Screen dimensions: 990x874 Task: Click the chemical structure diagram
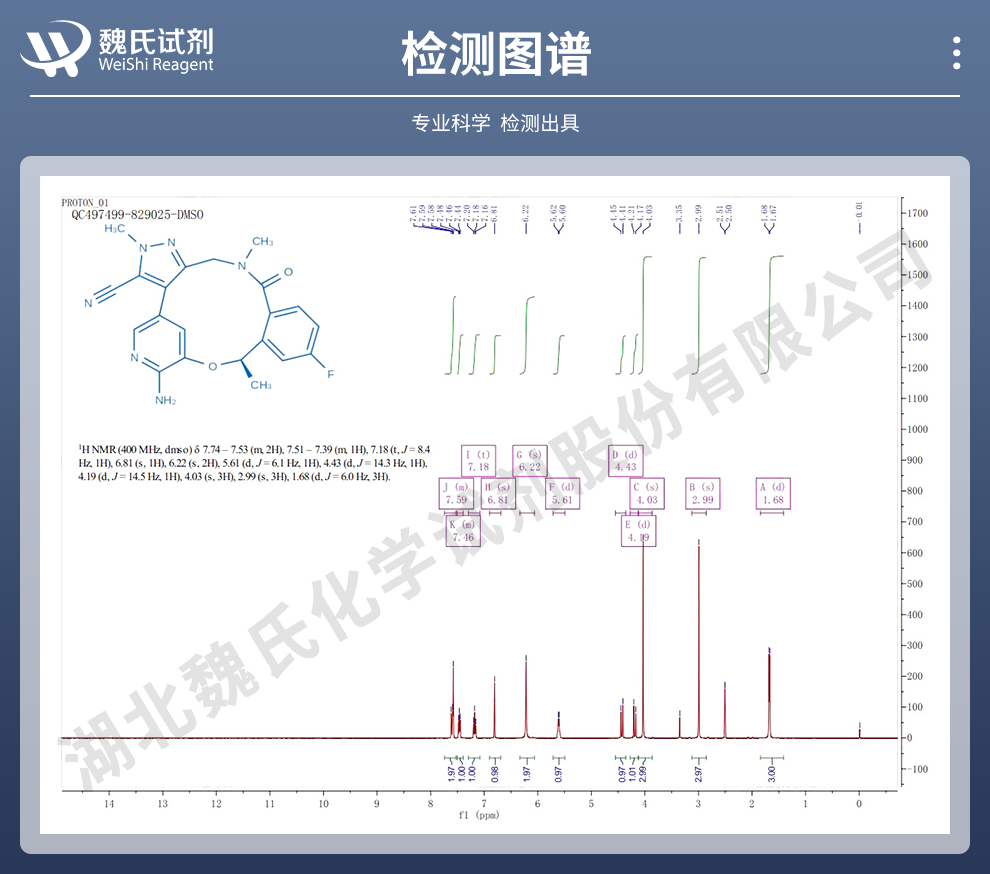(208, 314)
